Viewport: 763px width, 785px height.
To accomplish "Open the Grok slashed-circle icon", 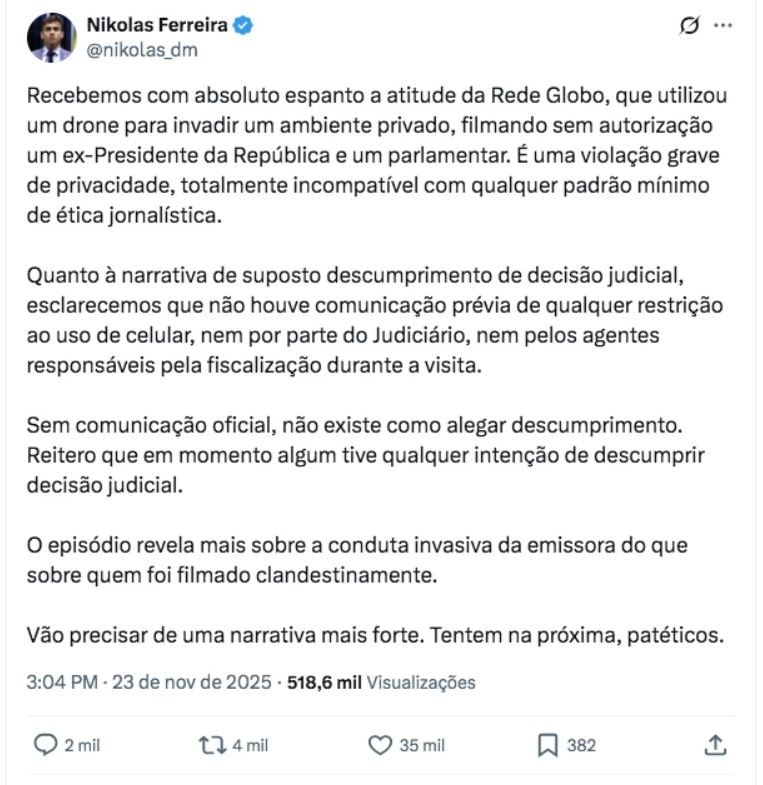I will point(688,26).
